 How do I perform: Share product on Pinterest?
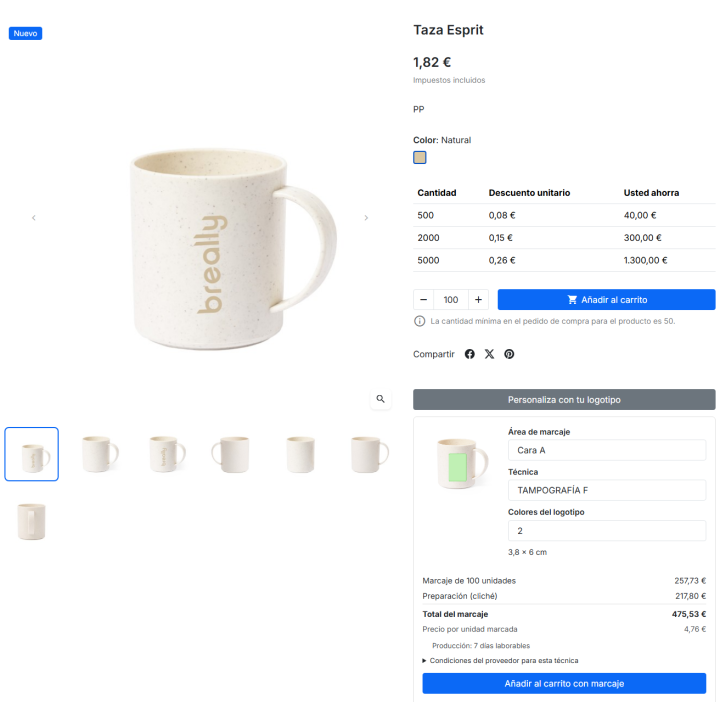click(x=509, y=354)
